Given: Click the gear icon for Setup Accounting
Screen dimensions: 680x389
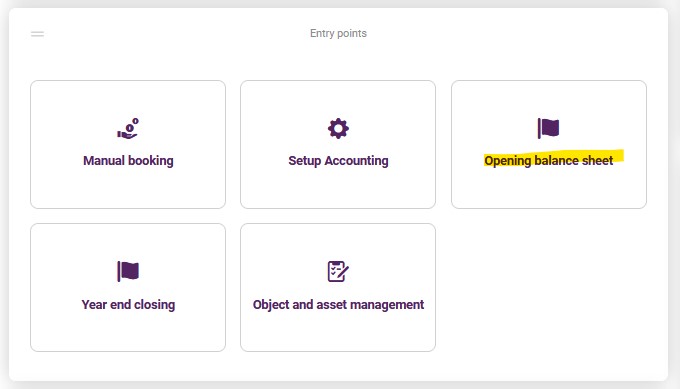Looking at the screenshot, I should [338, 128].
